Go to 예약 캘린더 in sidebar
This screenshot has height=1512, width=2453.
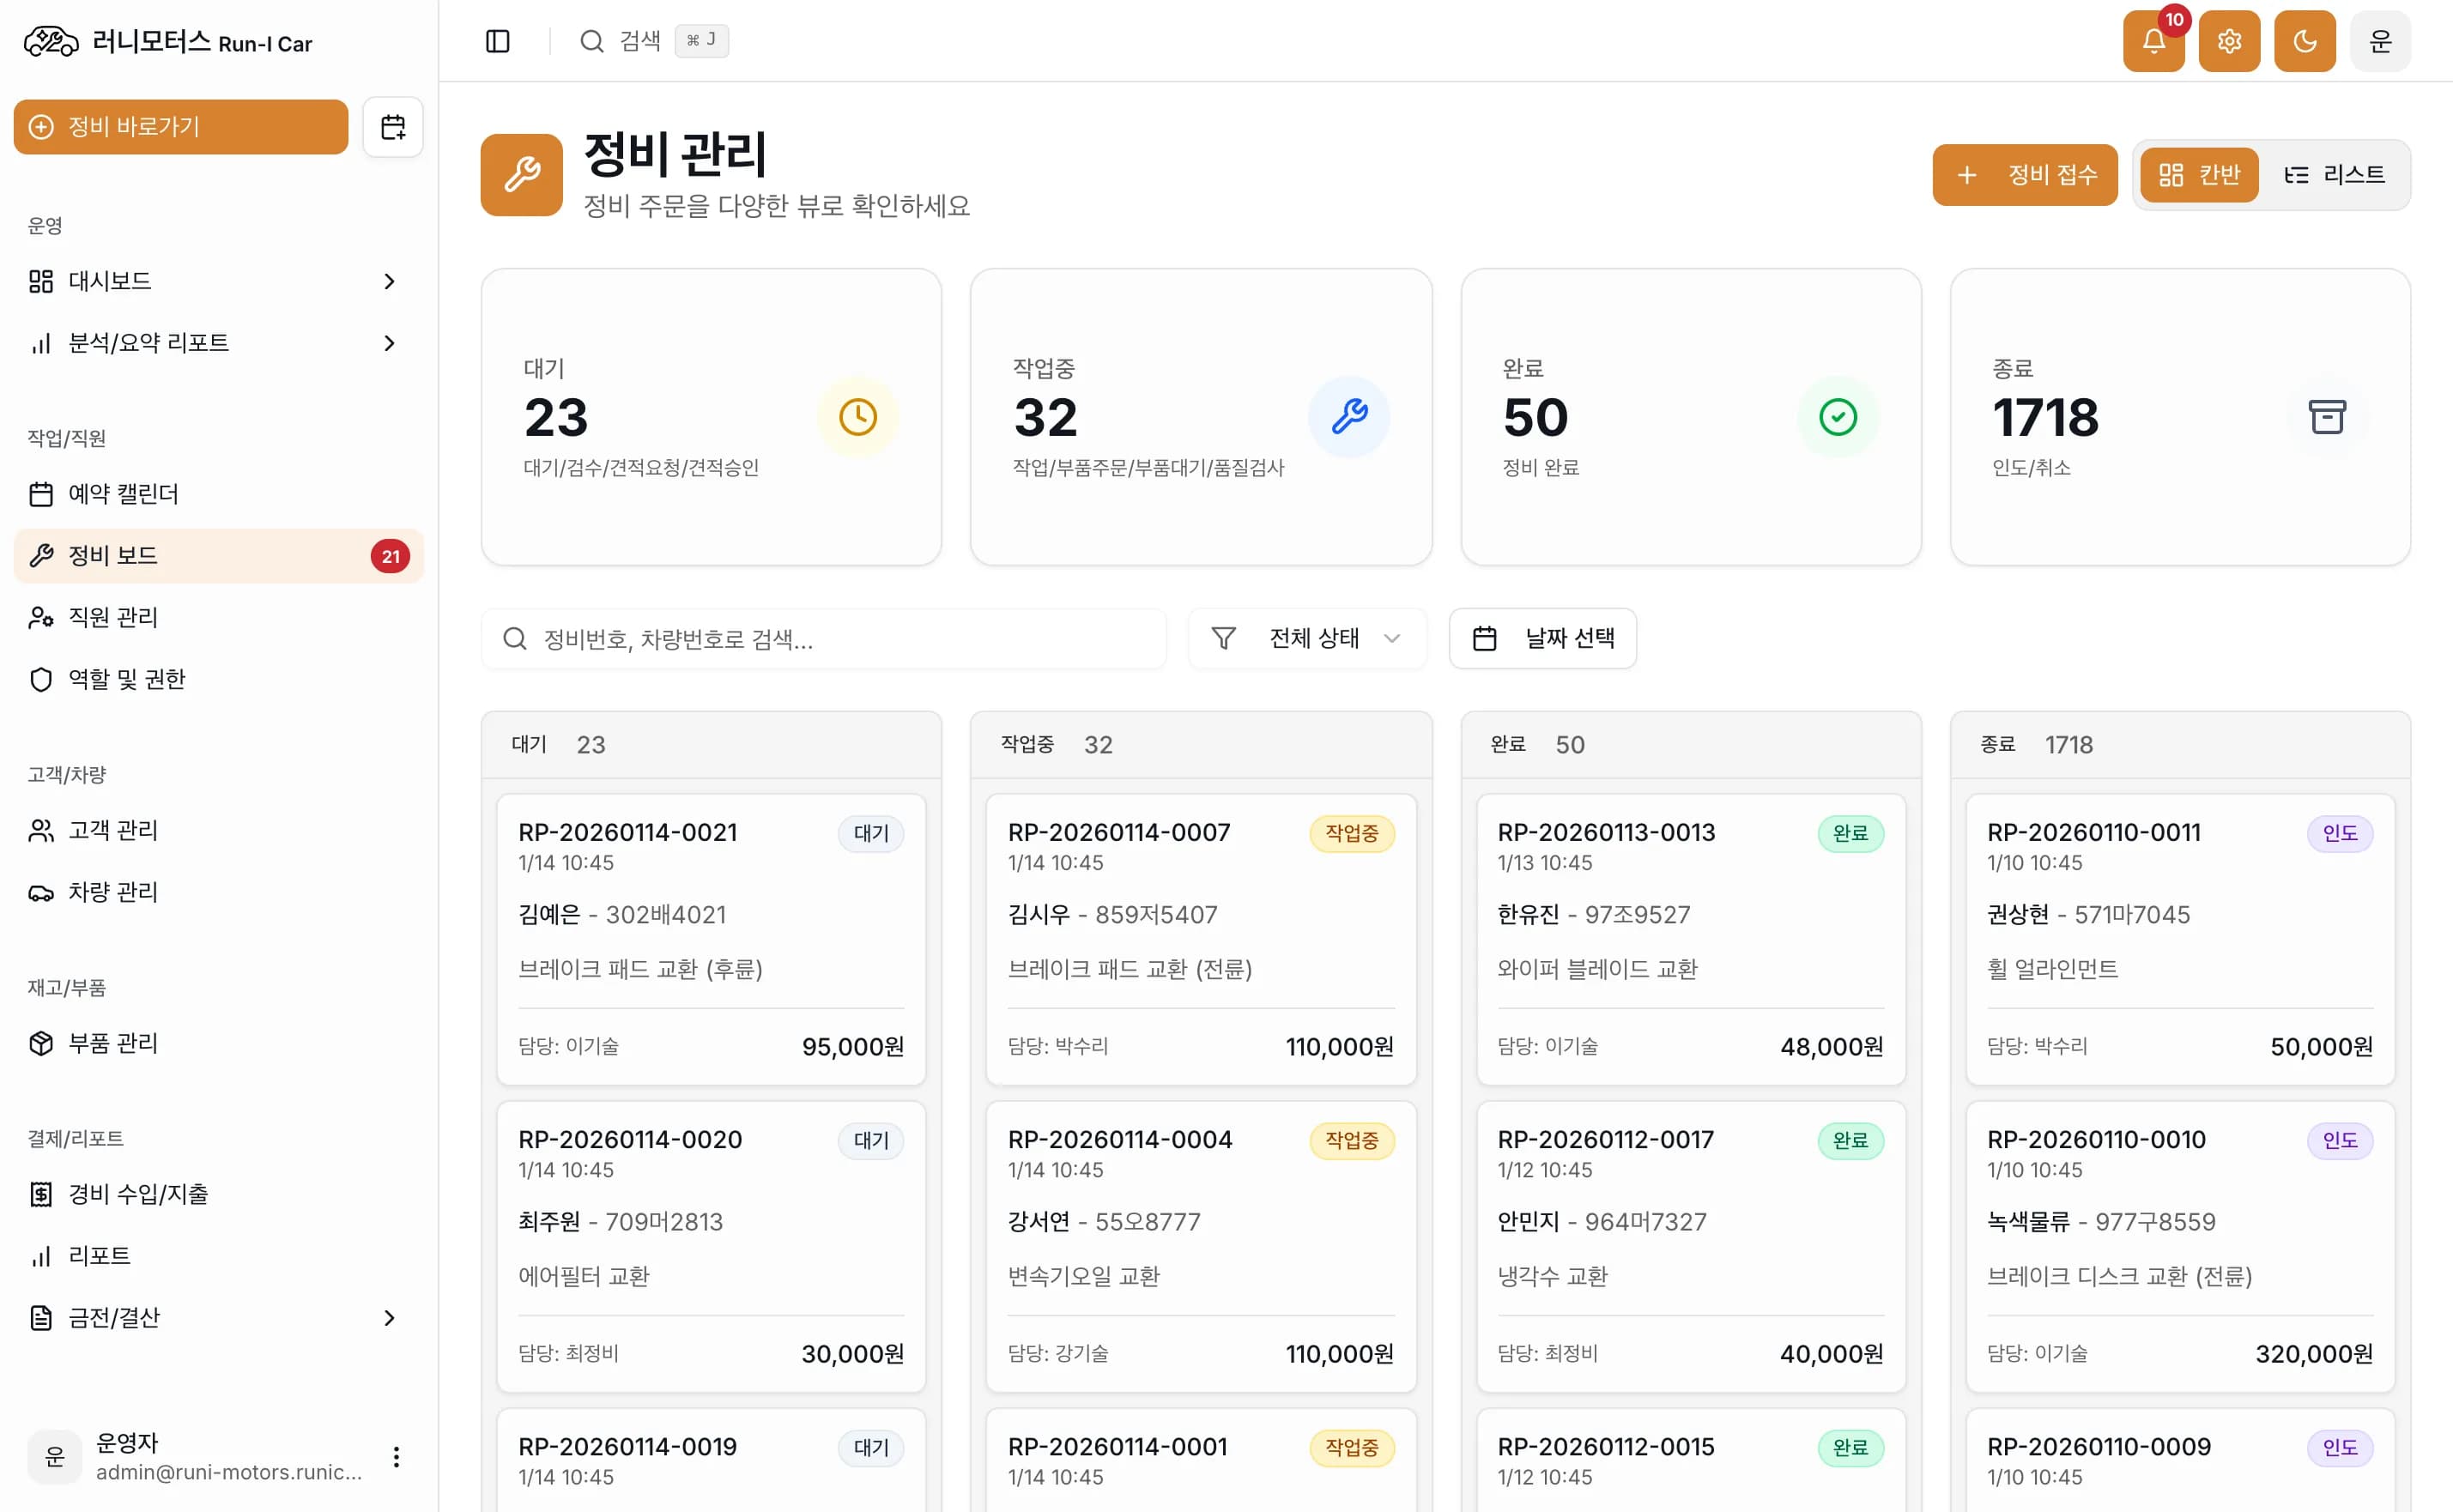(x=123, y=494)
